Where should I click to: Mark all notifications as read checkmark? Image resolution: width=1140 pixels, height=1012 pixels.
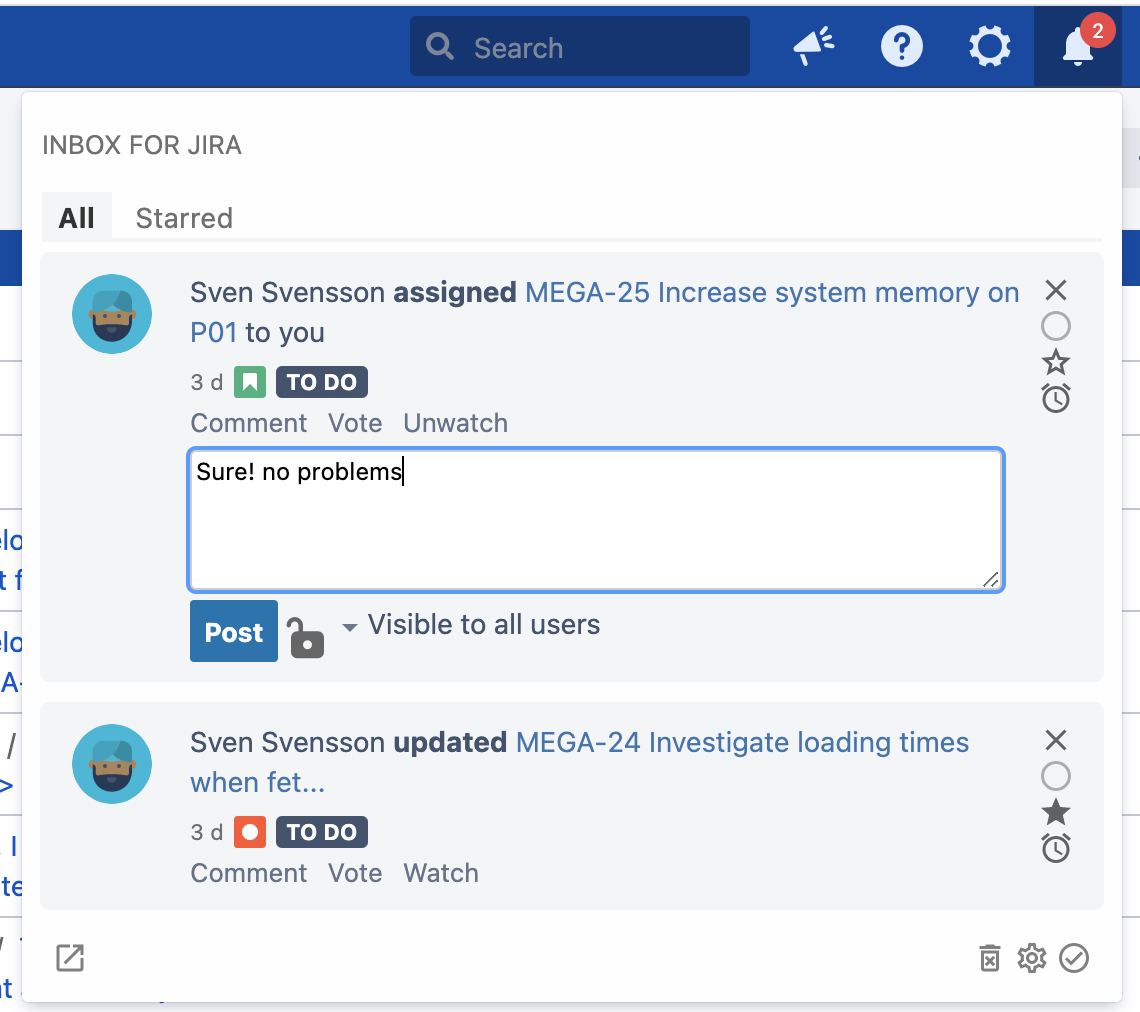[1074, 958]
